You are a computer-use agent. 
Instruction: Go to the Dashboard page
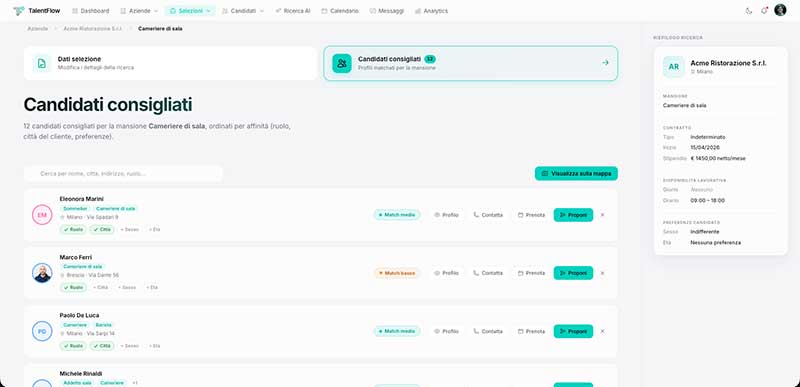pos(91,11)
